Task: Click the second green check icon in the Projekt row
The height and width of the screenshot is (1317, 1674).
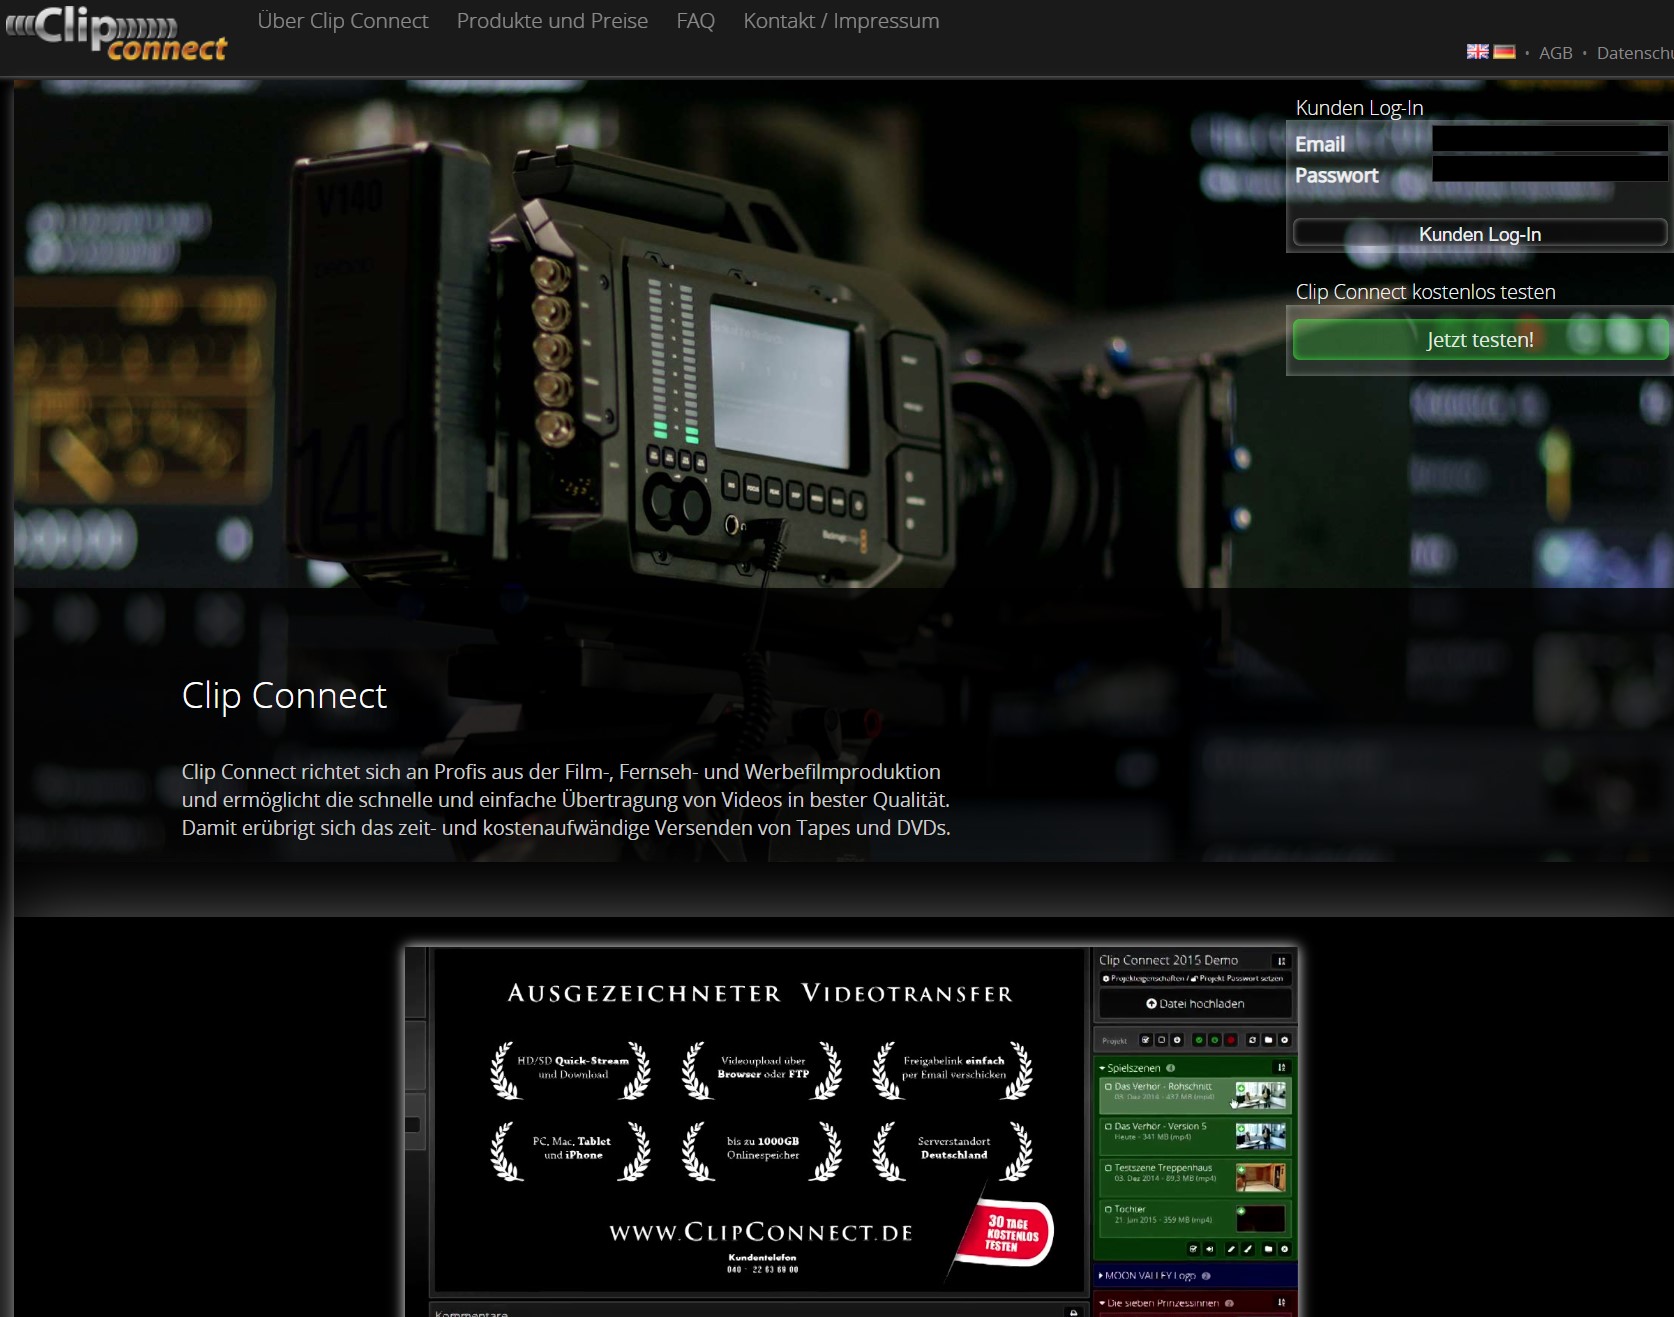Action: tap(1215, 1040)
